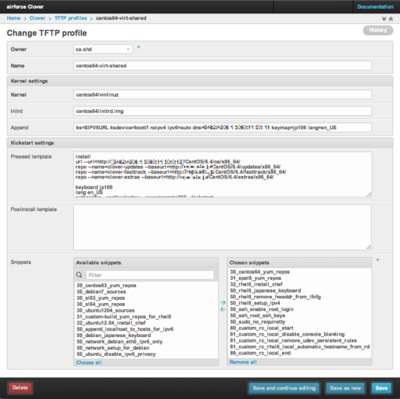
Task: Select chosen snippet 89_custom_rc_local_end
Action: click(x=260, y=353)
